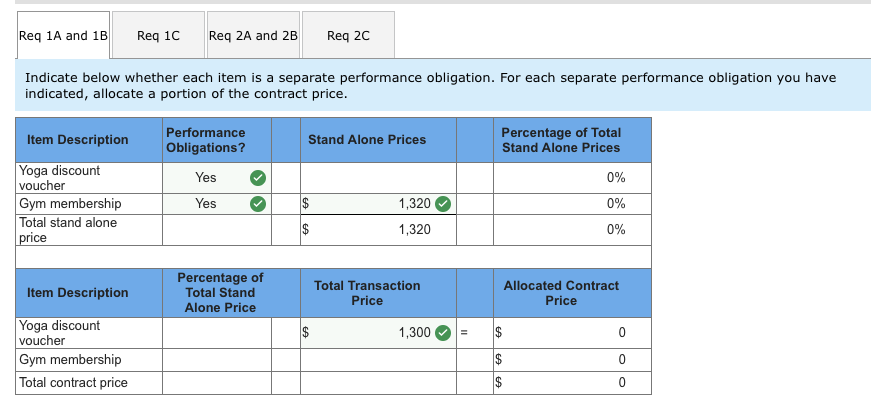
Task: Select the Req 1A and 1B tab
Action: pos(63,35)
